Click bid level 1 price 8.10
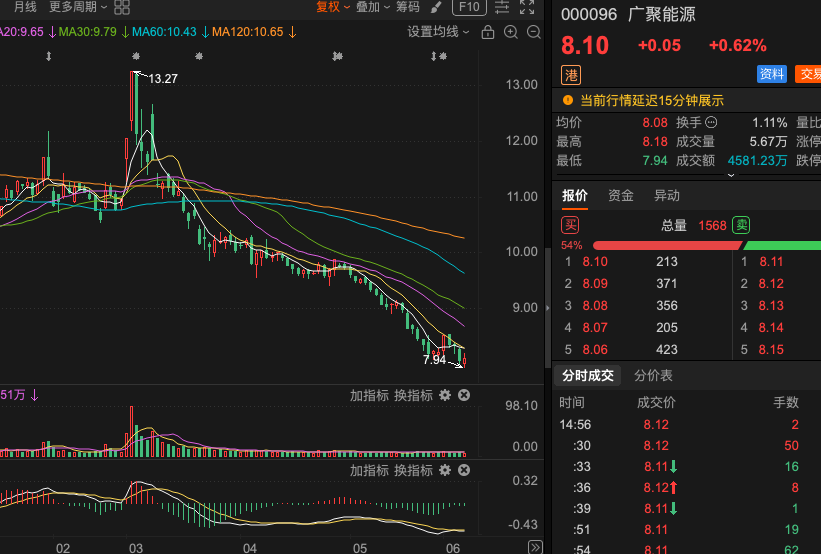Screen dimensions: 821x554 tap(595, 261)
